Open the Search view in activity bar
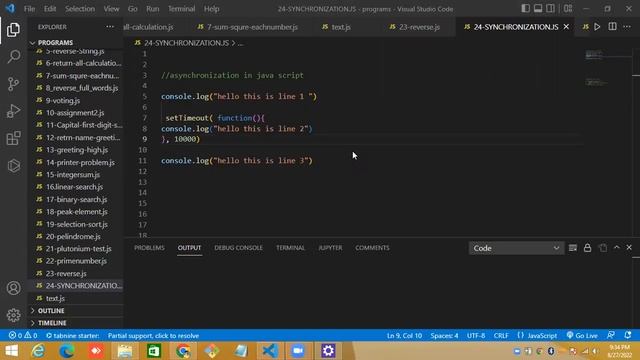This screenshot has width=640, height=360. pyautogui.click(x=13, y=56)
